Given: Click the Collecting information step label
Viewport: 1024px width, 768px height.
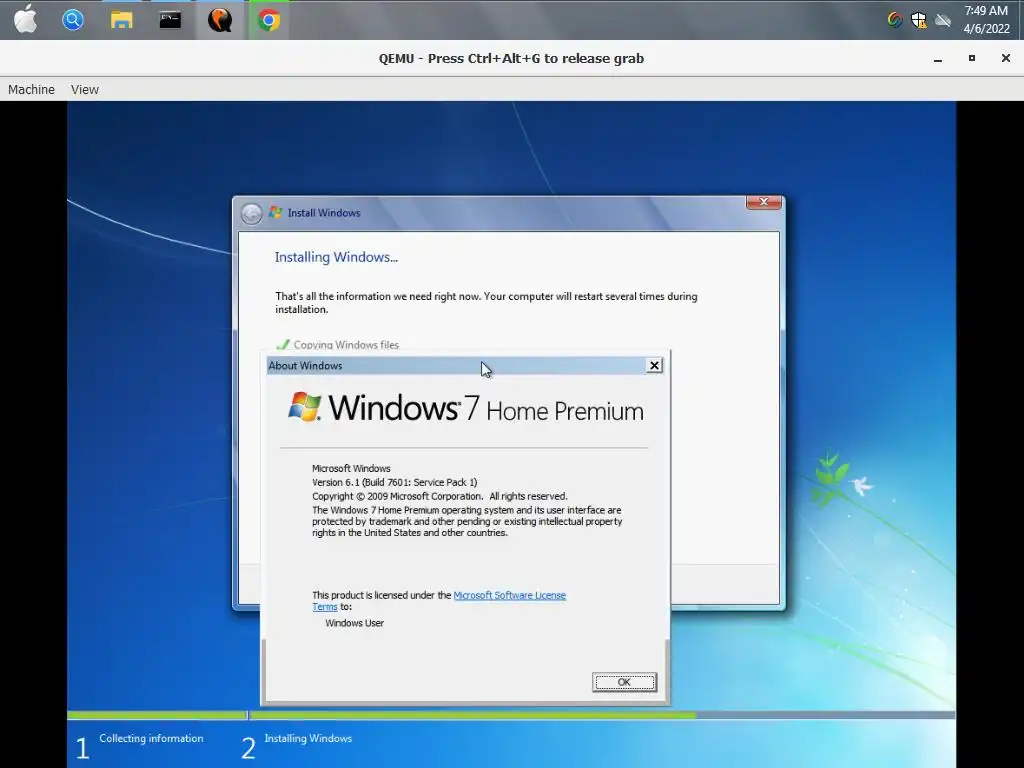Looking at the screenshot, I should (x=151, y=738).
